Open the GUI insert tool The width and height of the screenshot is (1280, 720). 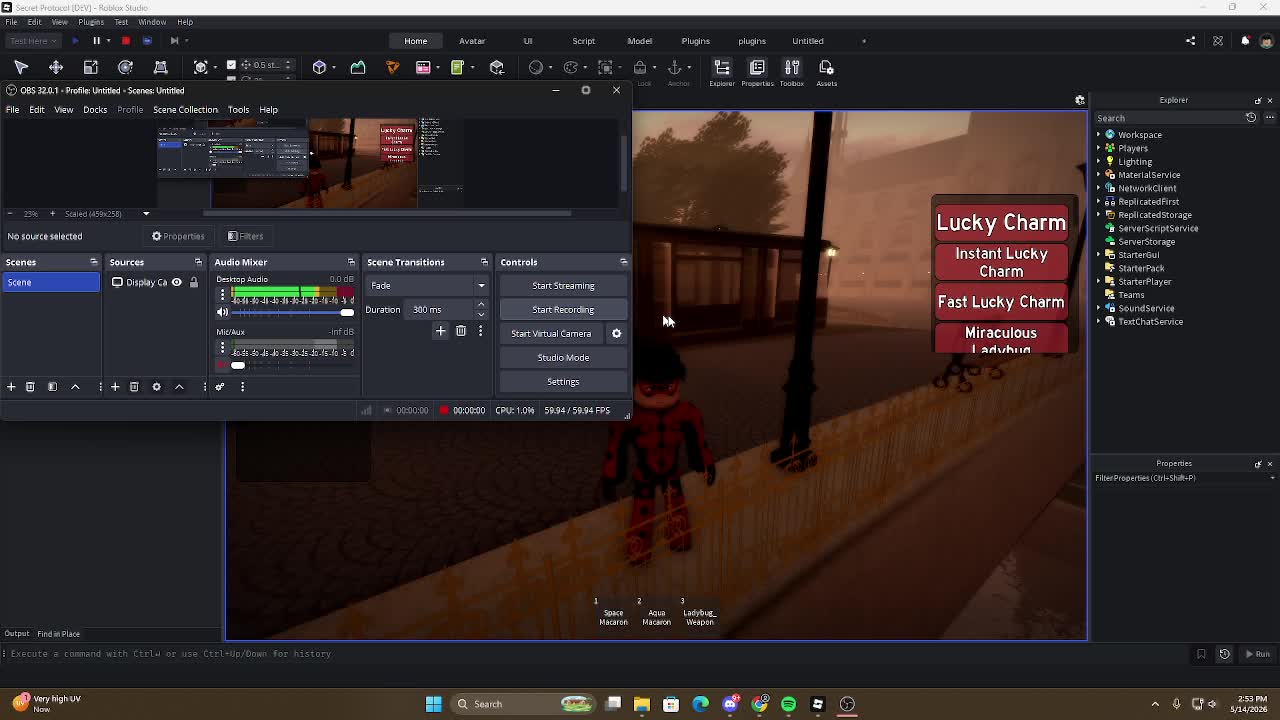click(423, 67)
